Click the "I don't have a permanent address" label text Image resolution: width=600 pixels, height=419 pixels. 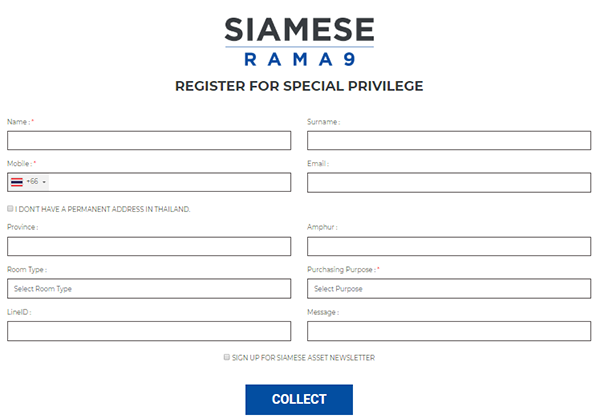[x=103, y=209]
